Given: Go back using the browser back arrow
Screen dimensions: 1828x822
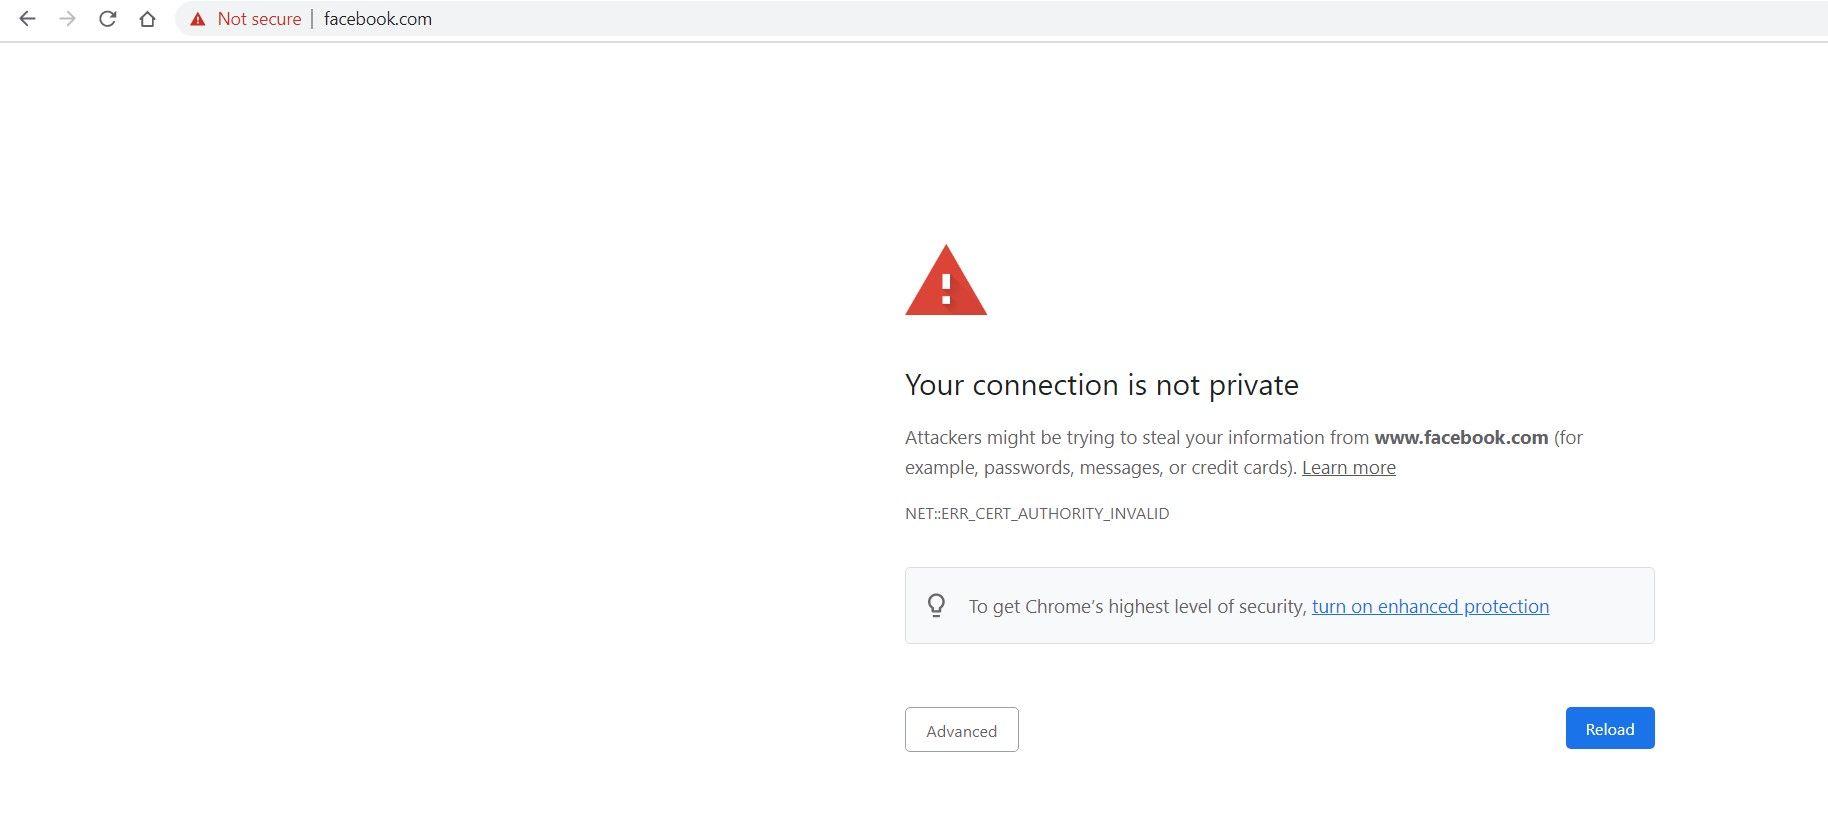Looking at the screenshot, I should pos(28,19).
